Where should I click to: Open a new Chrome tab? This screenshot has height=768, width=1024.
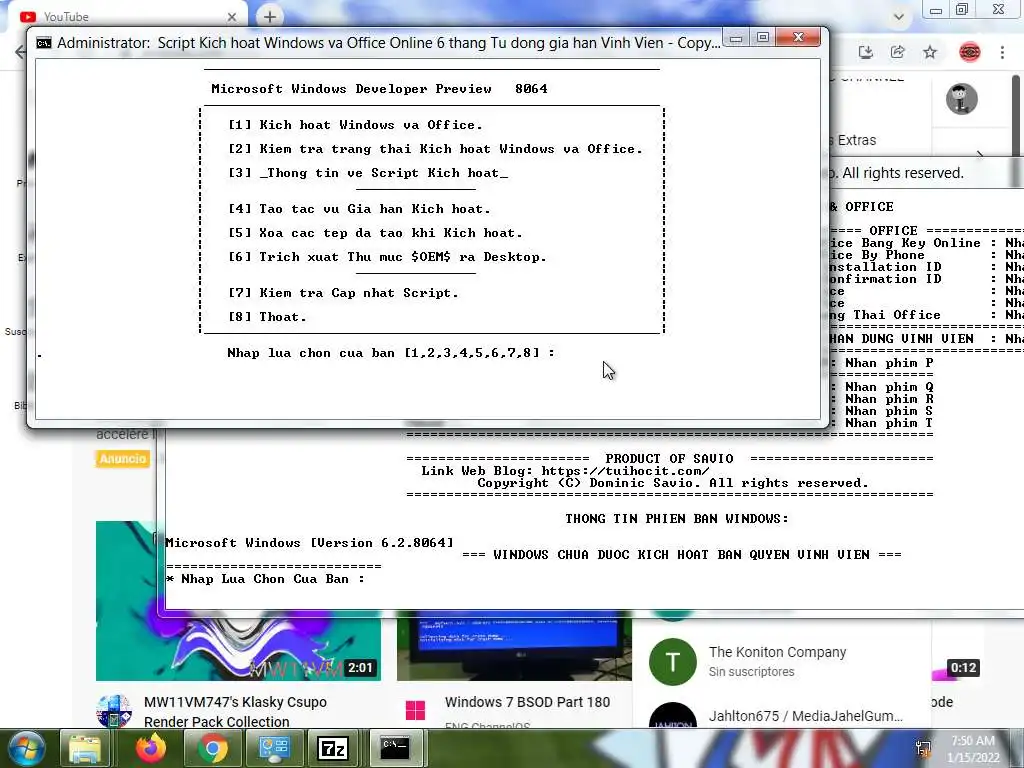(270, 16)
